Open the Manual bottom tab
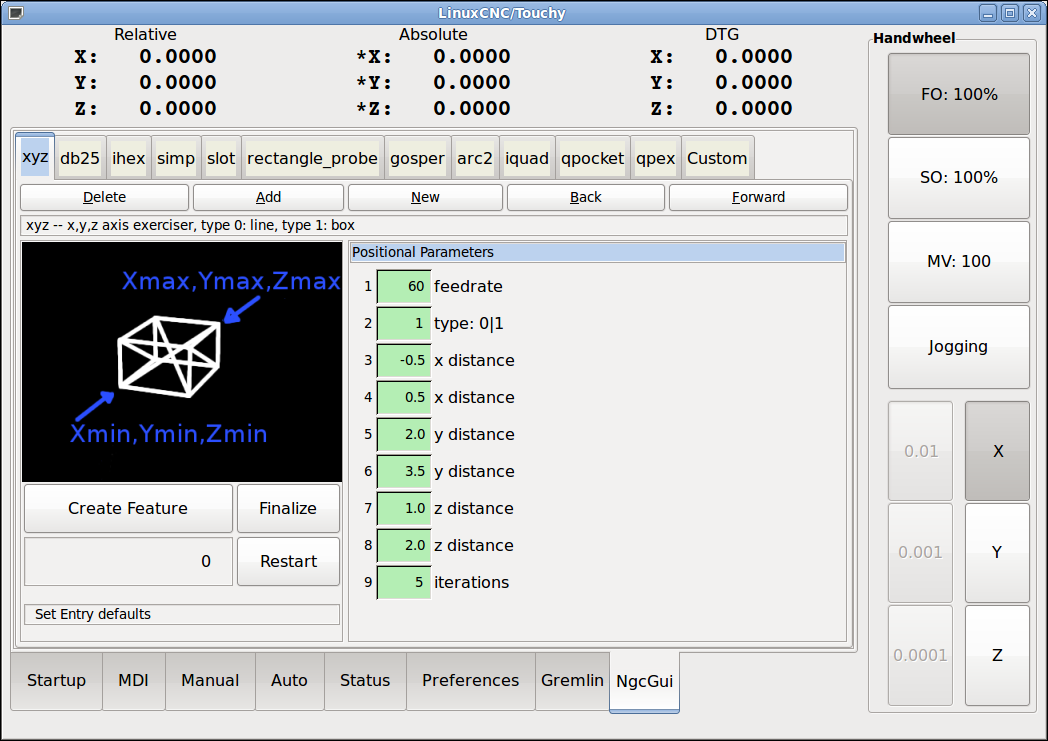1048x741 pixels. pos(211,681)
